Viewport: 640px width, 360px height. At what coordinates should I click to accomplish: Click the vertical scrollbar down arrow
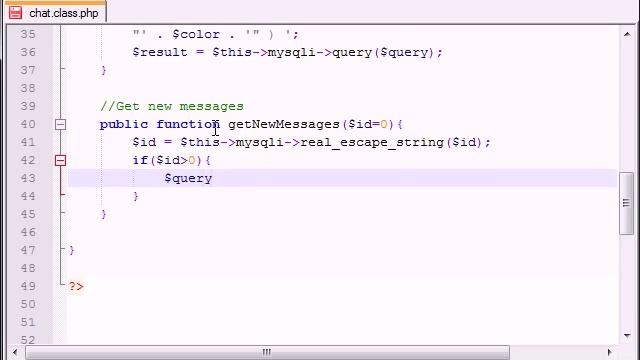point(627,336)
